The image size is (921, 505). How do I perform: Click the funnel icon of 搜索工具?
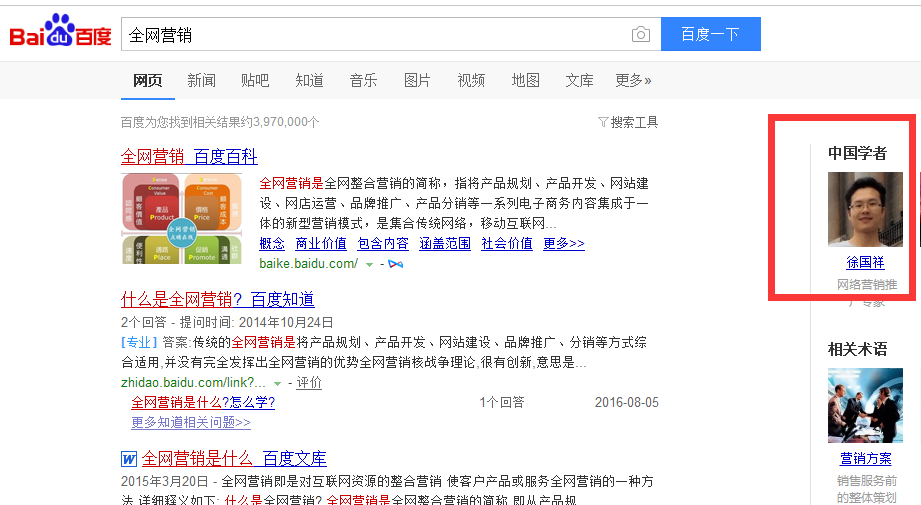(x=603, y=122)
